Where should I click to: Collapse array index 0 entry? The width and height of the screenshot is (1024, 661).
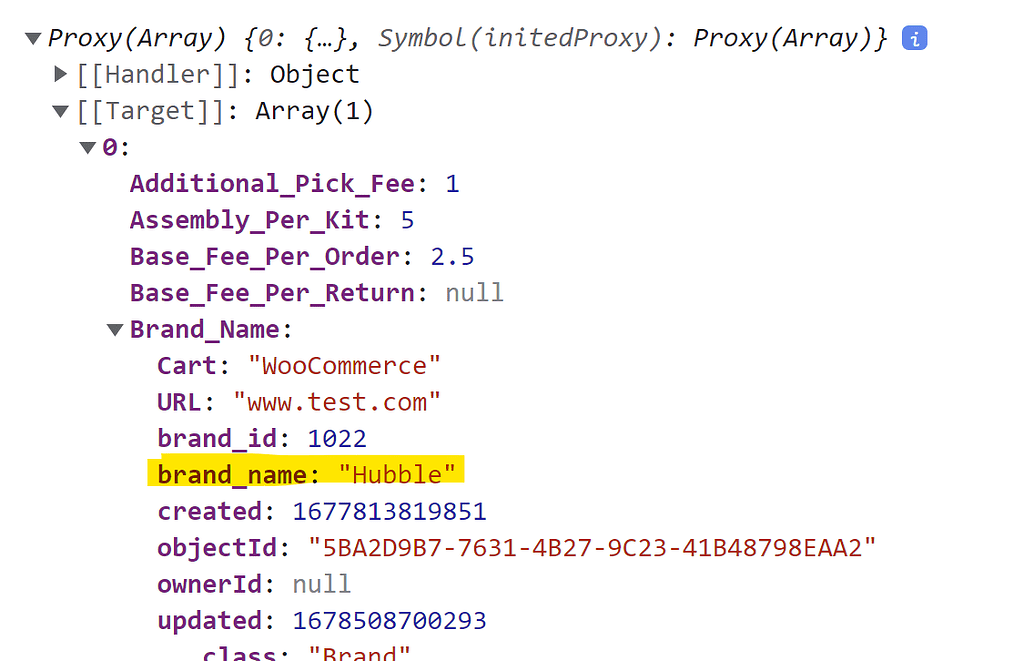[88, 148]
